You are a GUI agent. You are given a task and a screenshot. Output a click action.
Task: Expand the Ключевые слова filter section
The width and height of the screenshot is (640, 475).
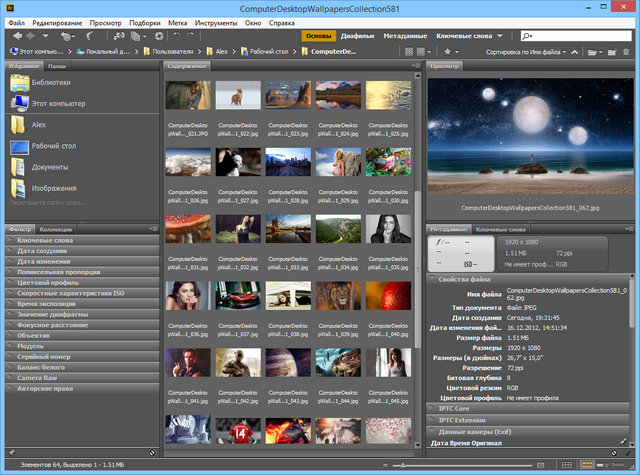[44, 241]
